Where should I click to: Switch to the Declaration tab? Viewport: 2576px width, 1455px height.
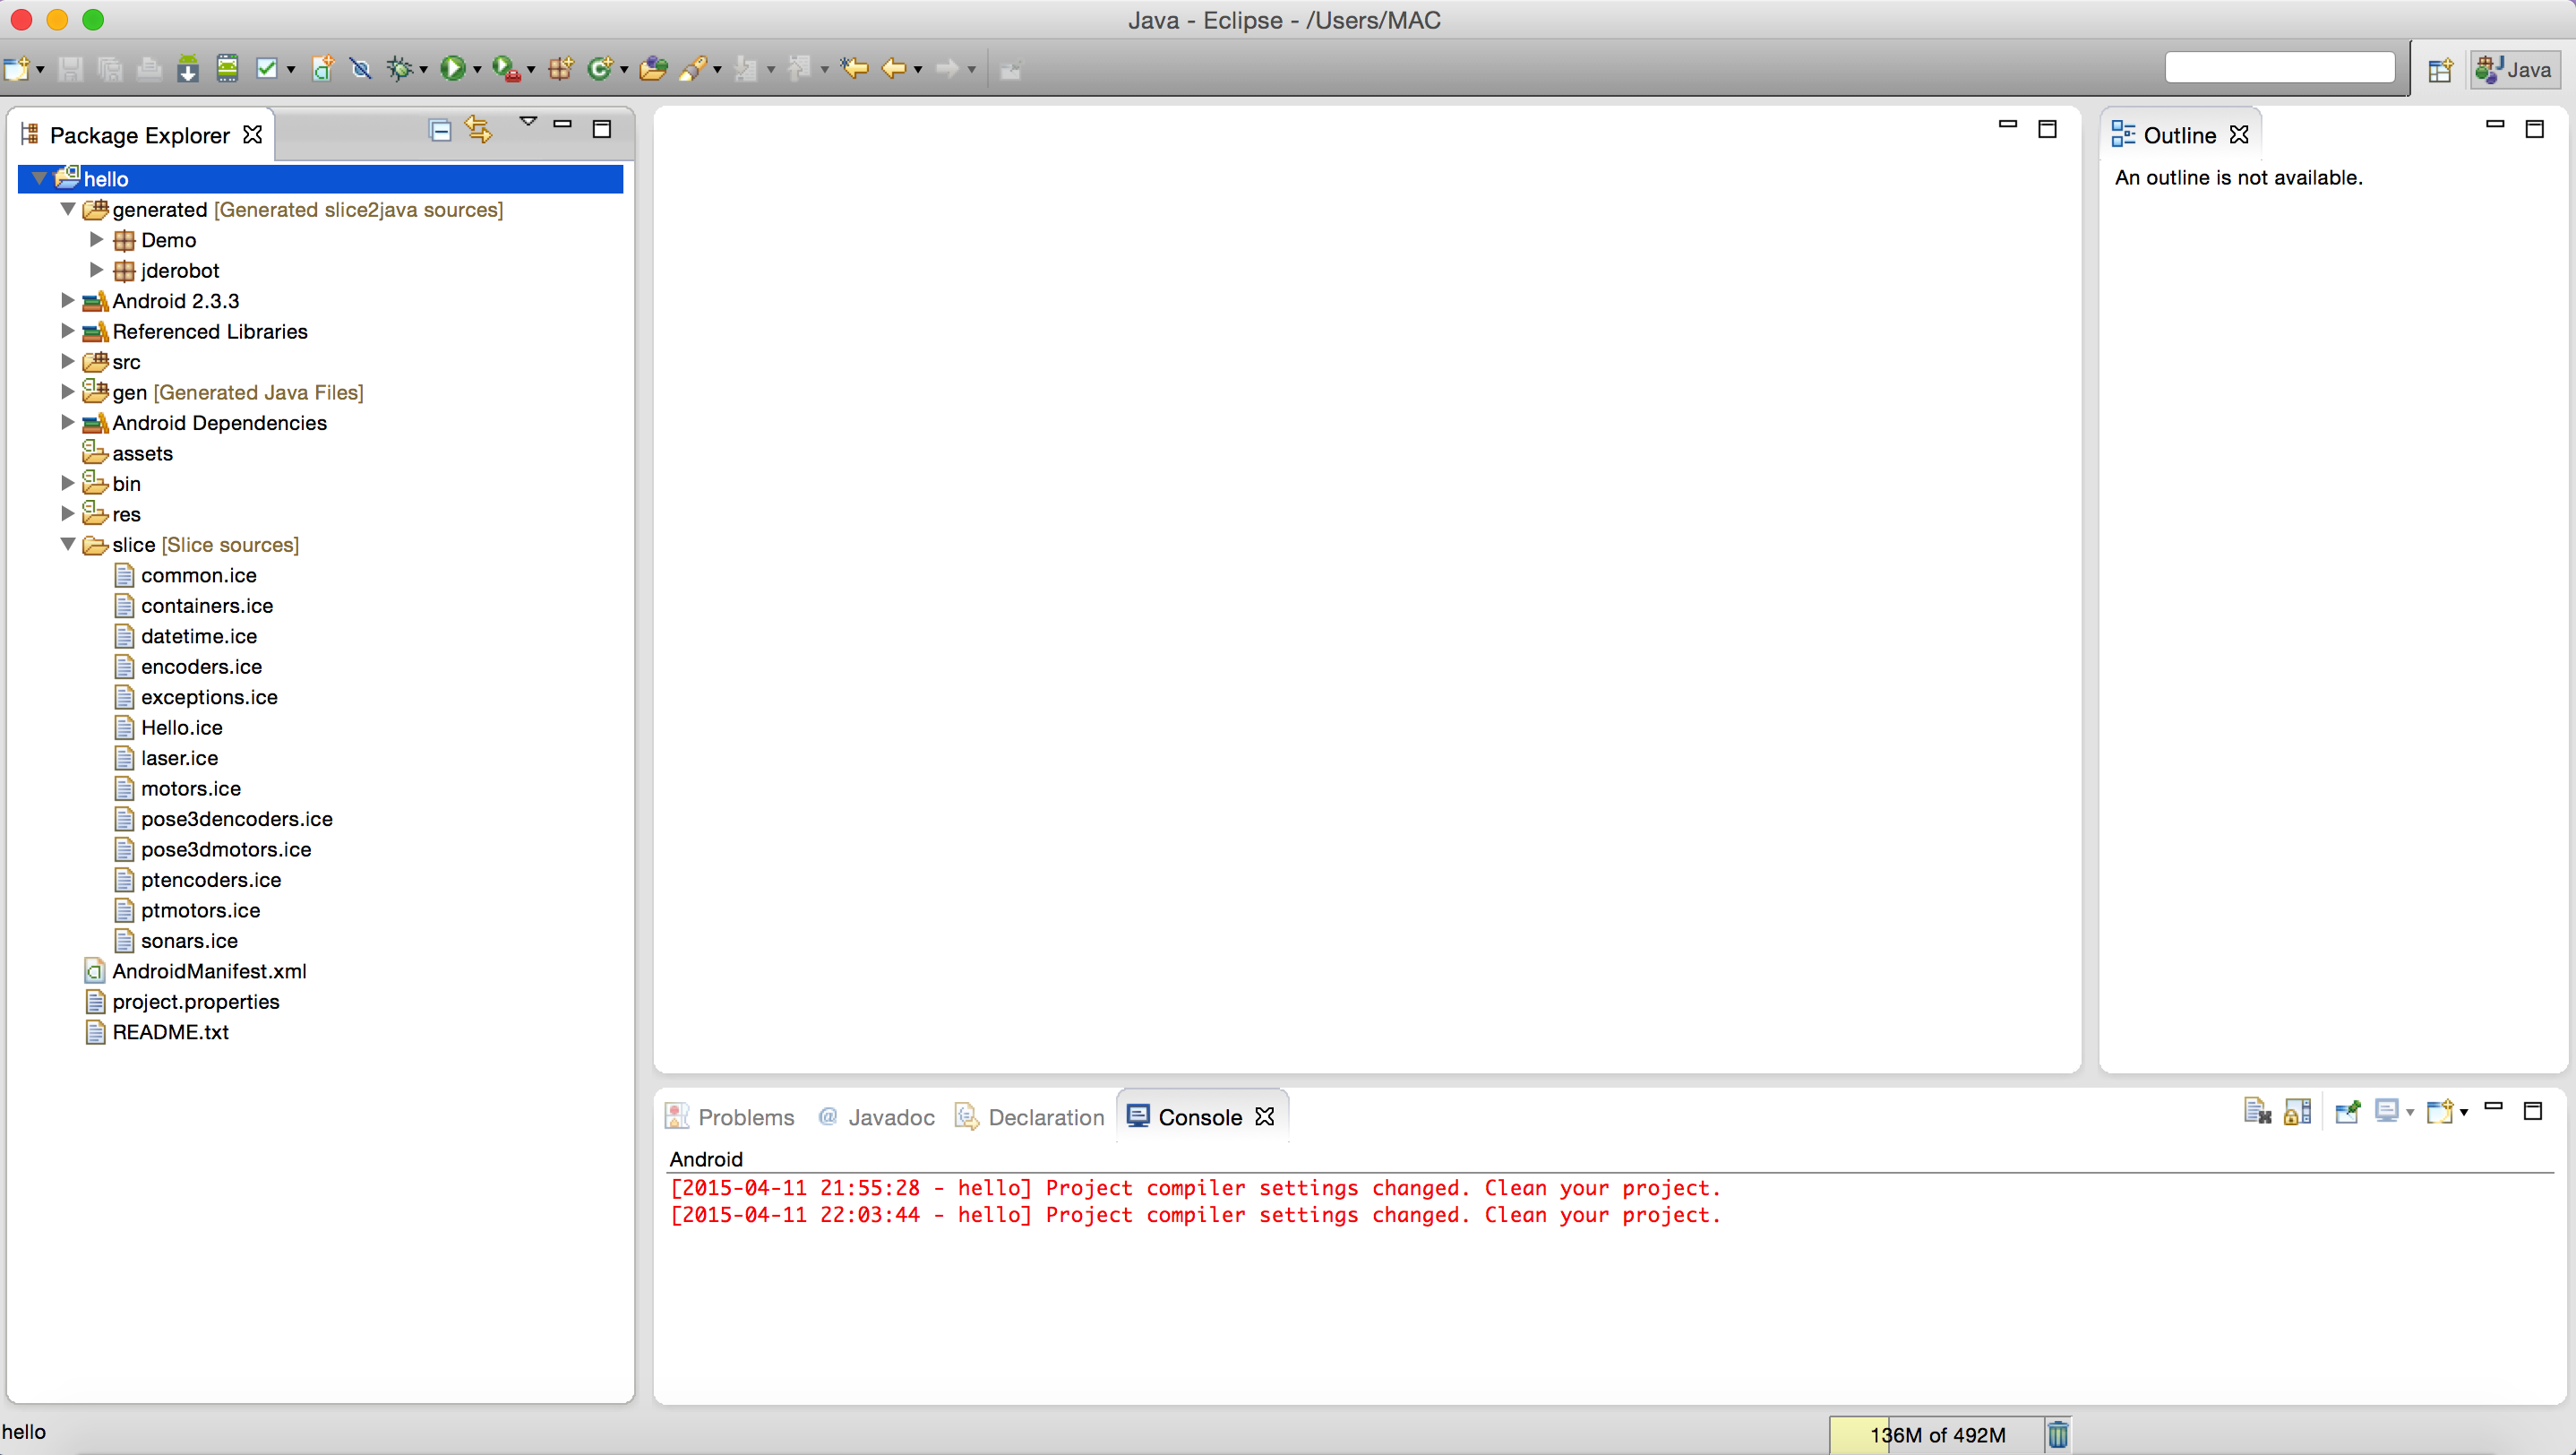point(1045,1117)
